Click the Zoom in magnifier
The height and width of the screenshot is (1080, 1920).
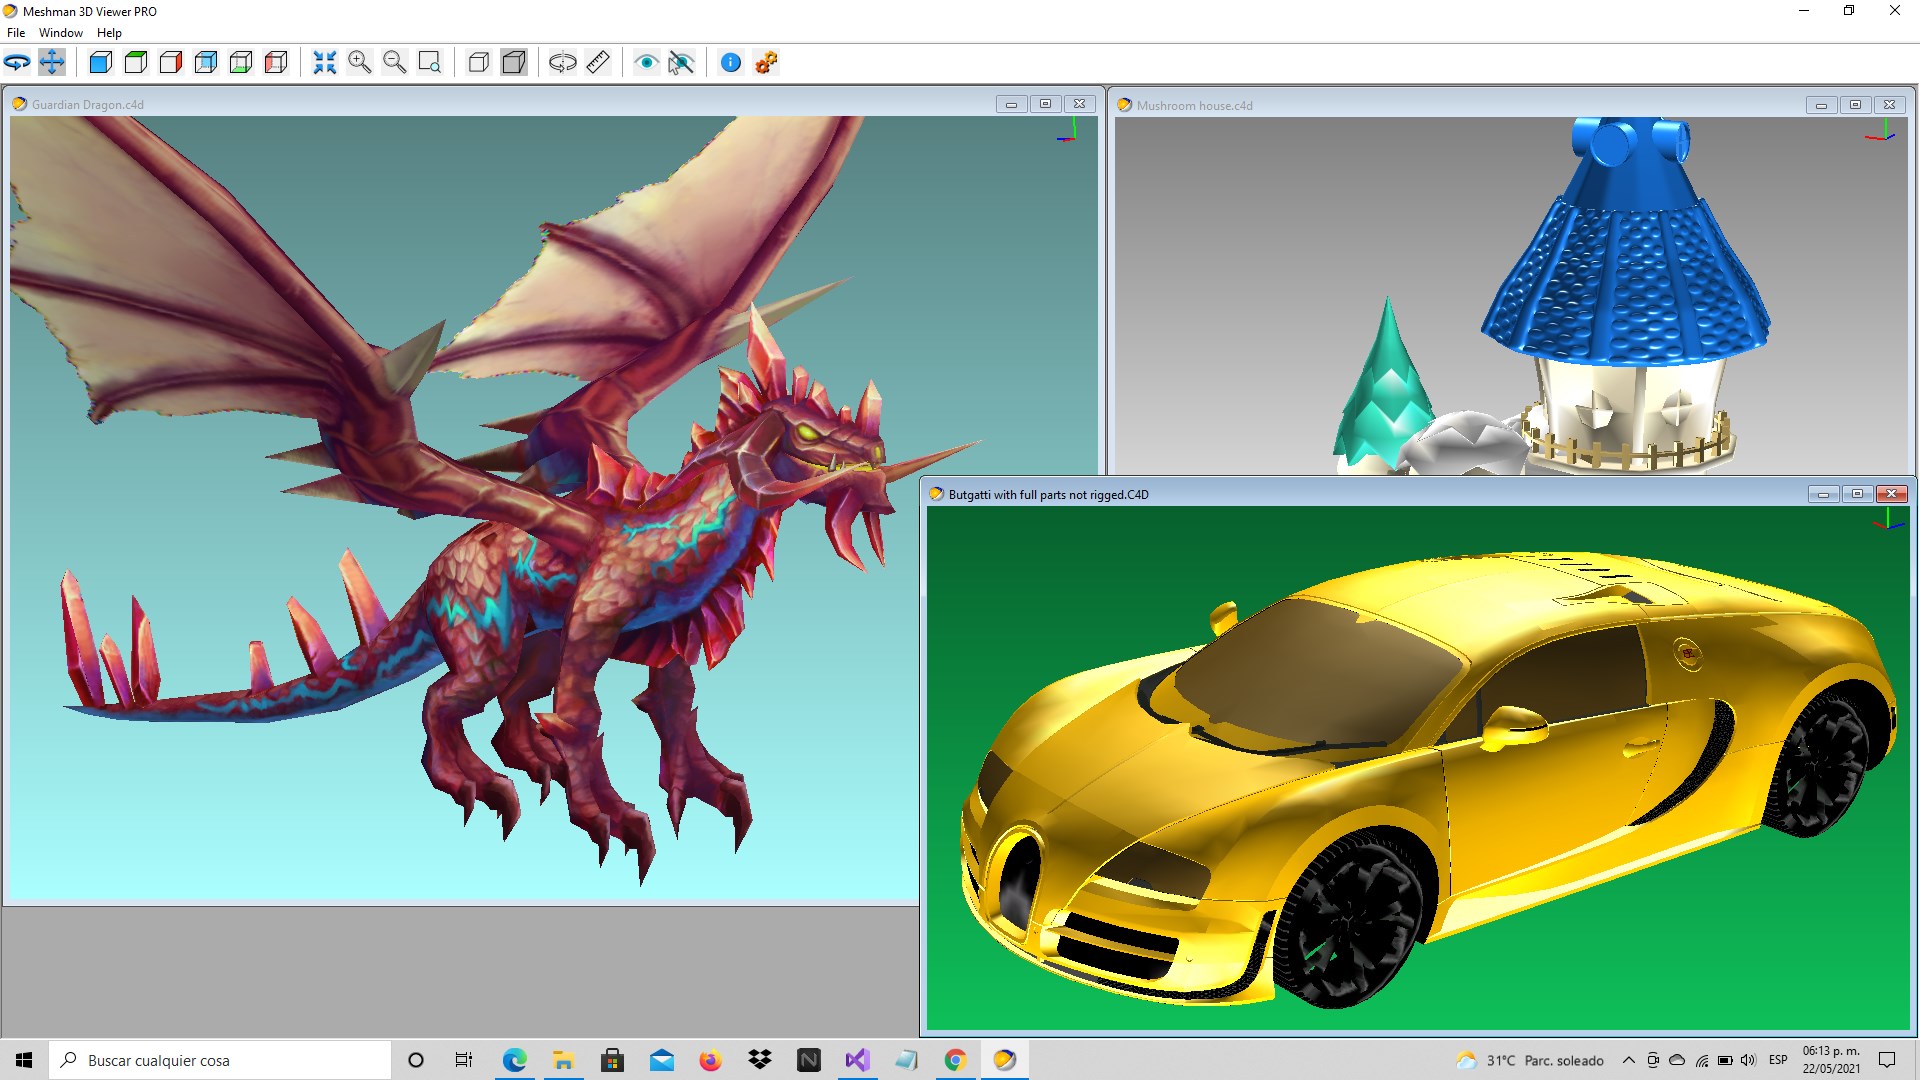pos(360,62)
